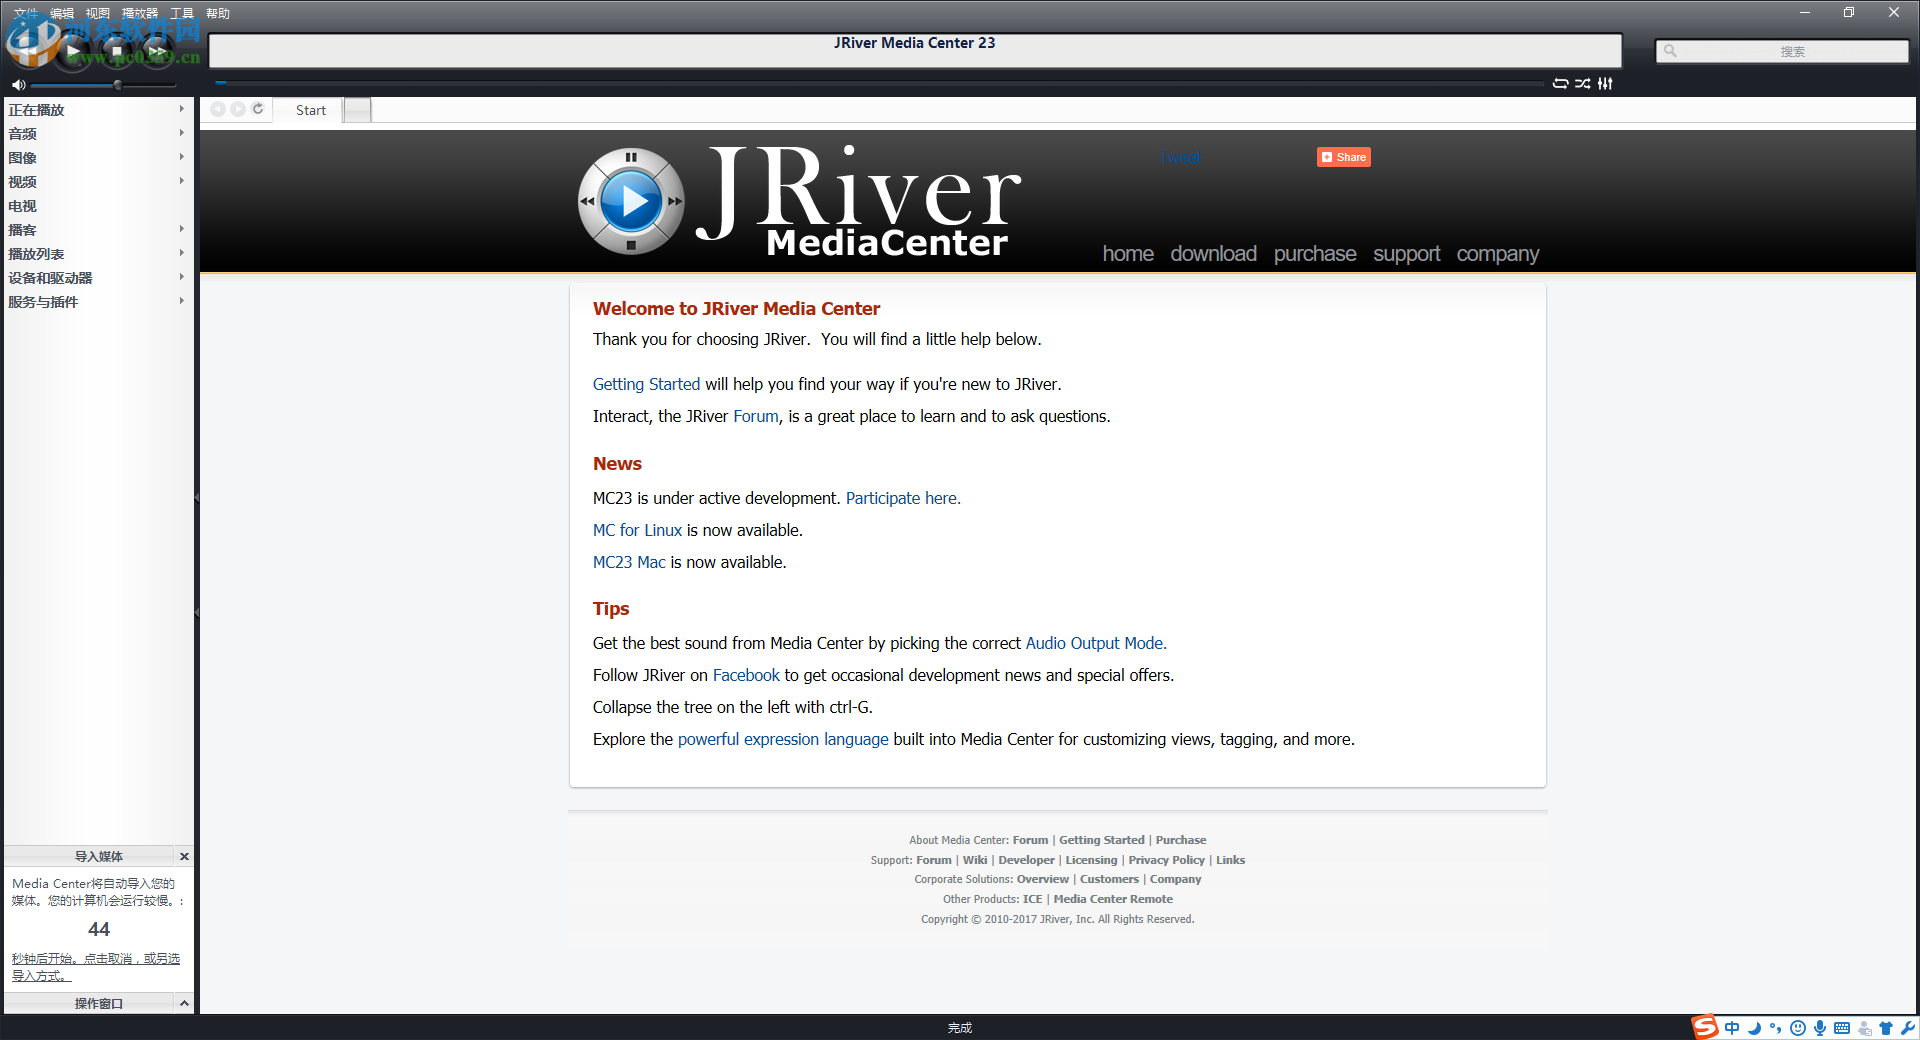This screenshot has height=1040, width=1920.
Task: Click the new blank tab button
Action: click(357, 110)
